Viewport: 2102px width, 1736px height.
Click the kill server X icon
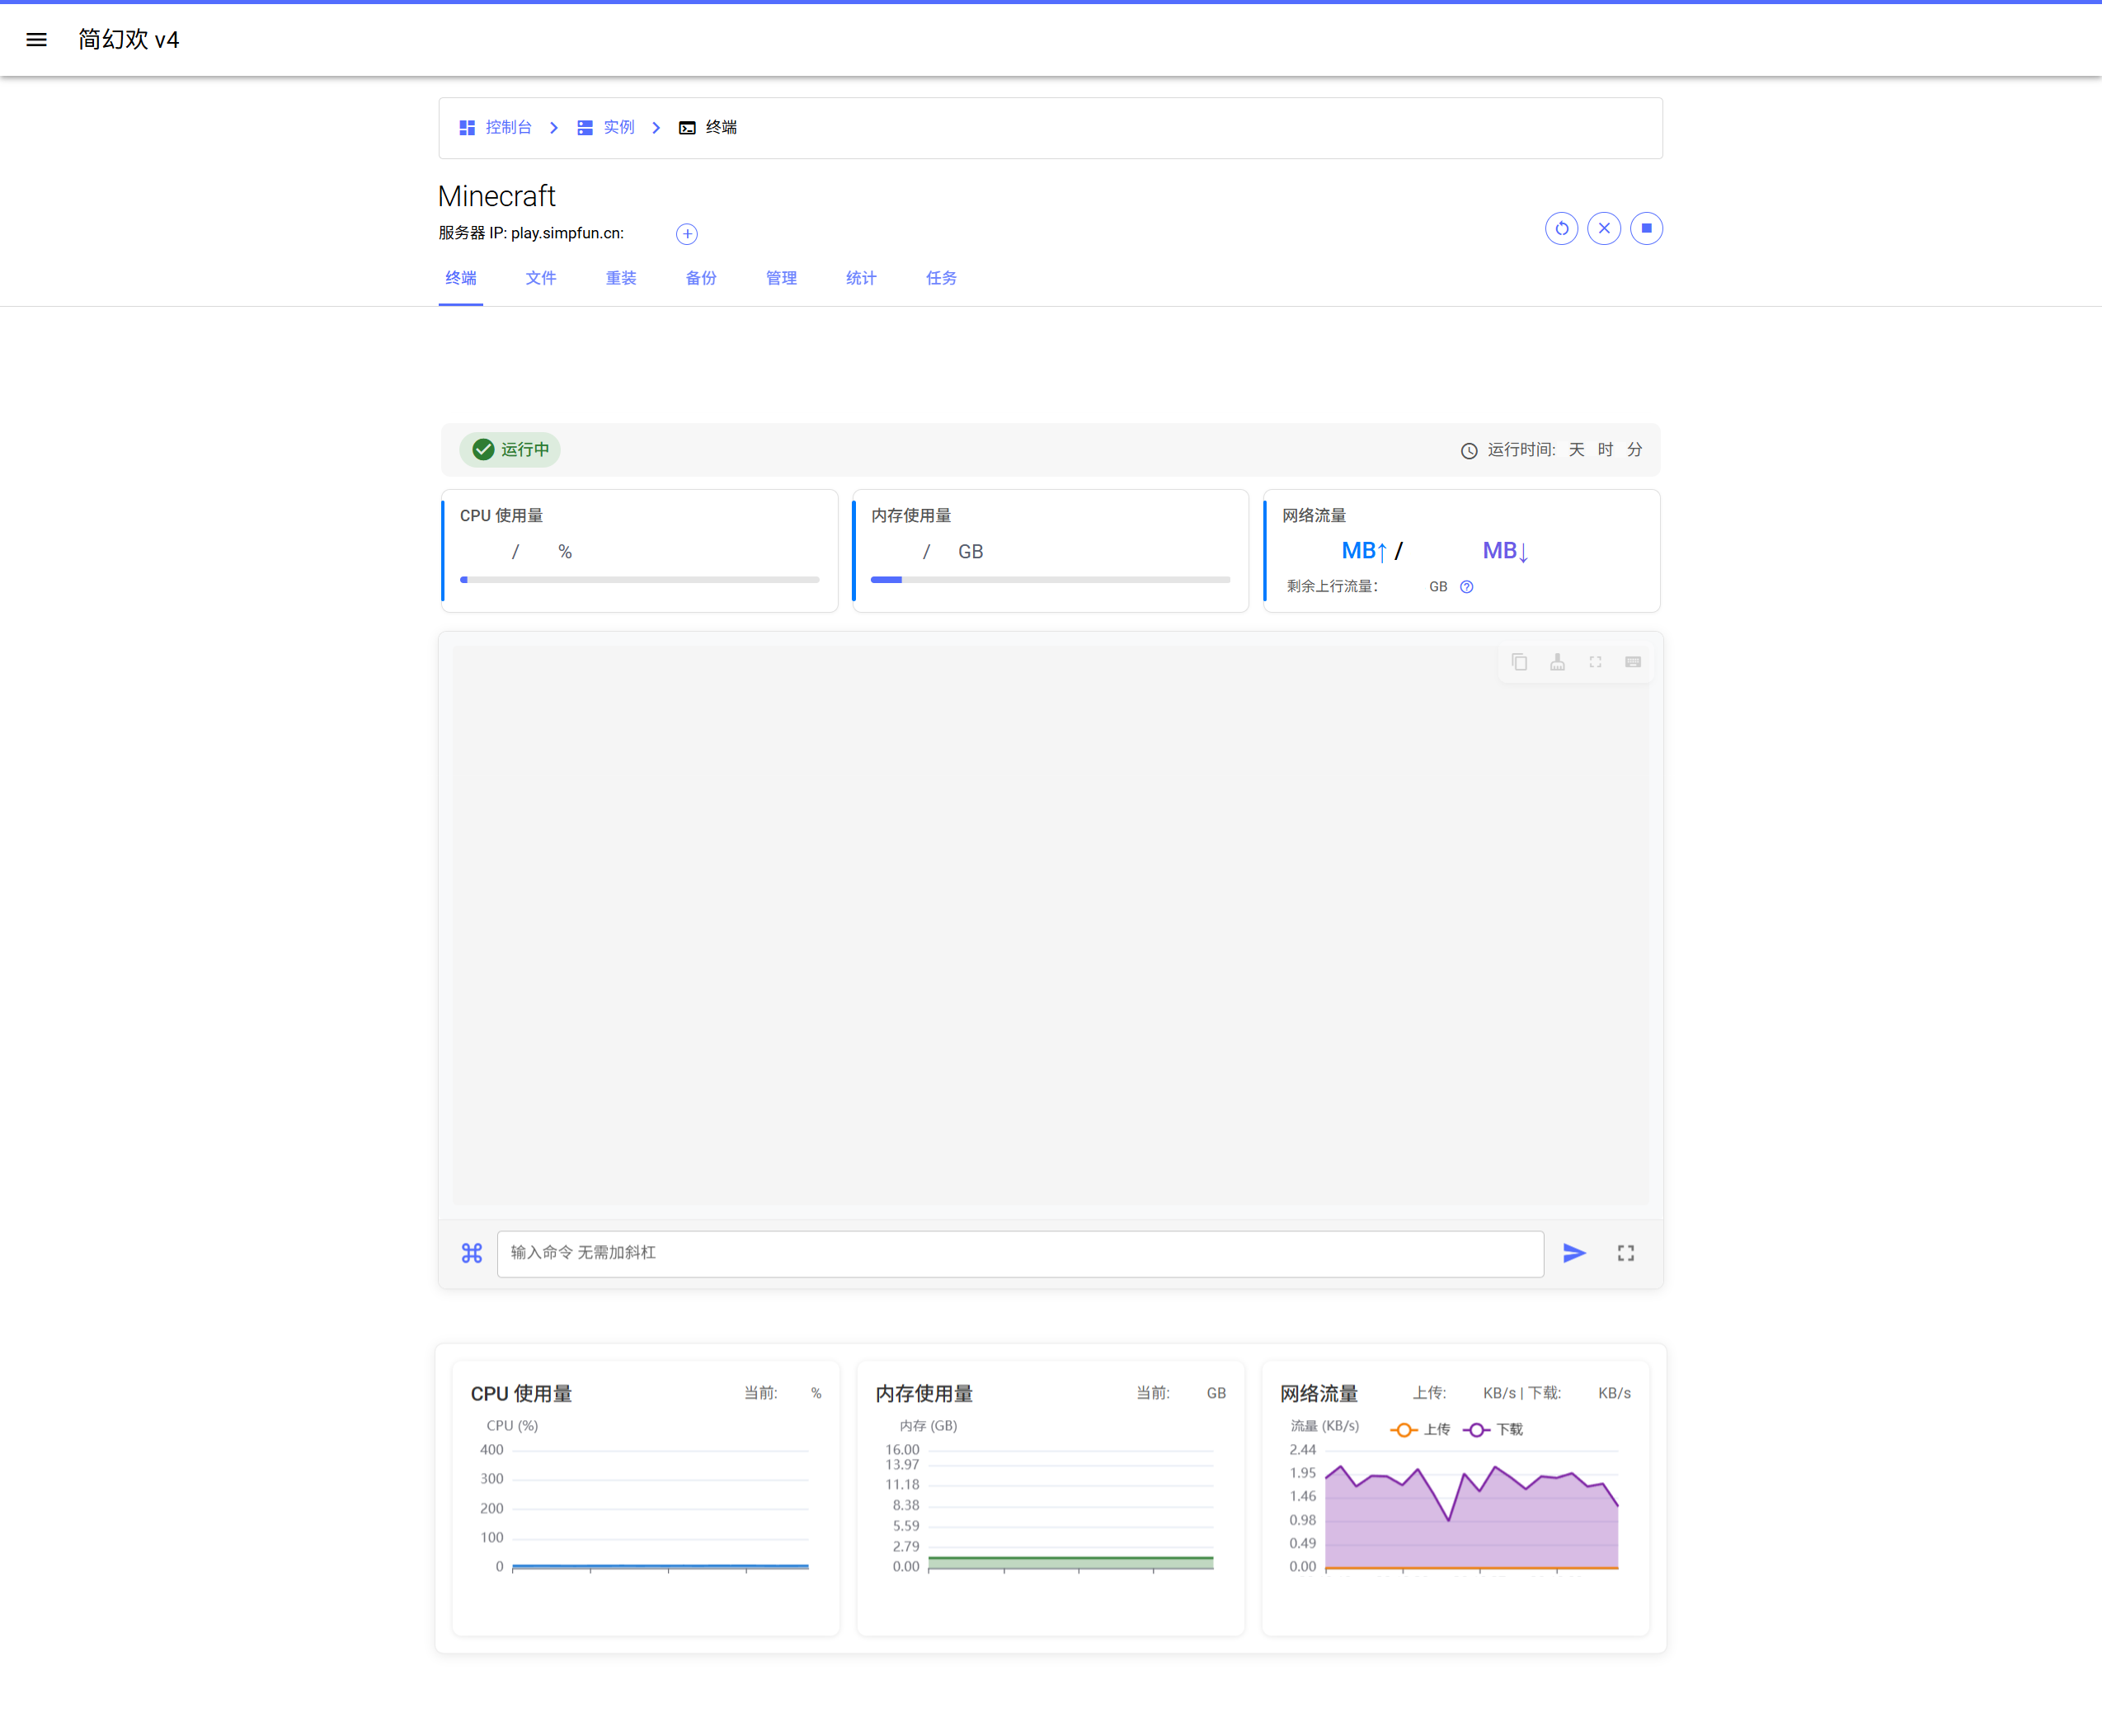[1604, 229]
